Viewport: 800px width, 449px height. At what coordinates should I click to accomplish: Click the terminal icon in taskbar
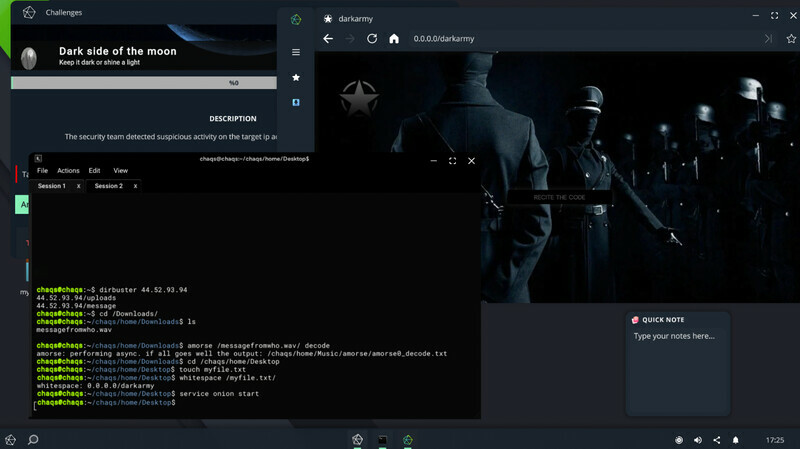click(382, 439)
